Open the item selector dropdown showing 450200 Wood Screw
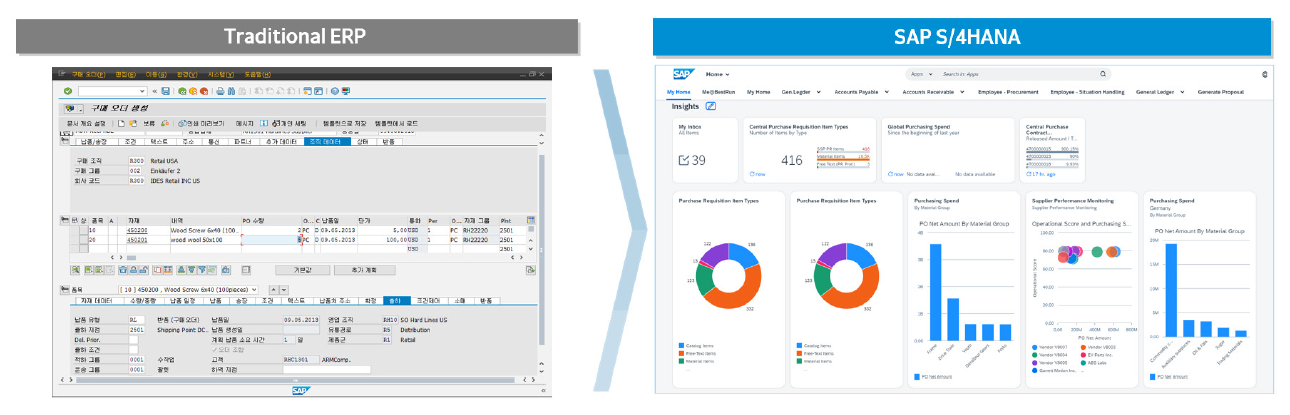 tap(254, 289)
